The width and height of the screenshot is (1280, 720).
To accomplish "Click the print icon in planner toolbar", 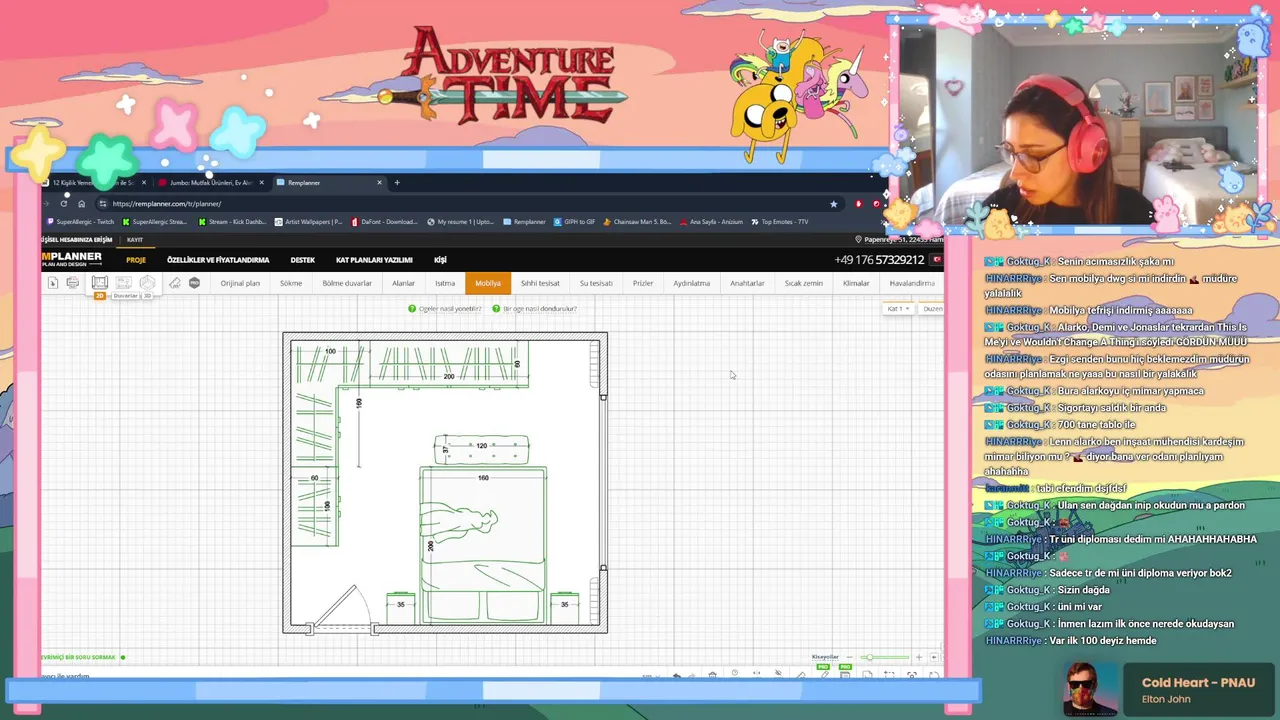I will [x=73, y=283].
